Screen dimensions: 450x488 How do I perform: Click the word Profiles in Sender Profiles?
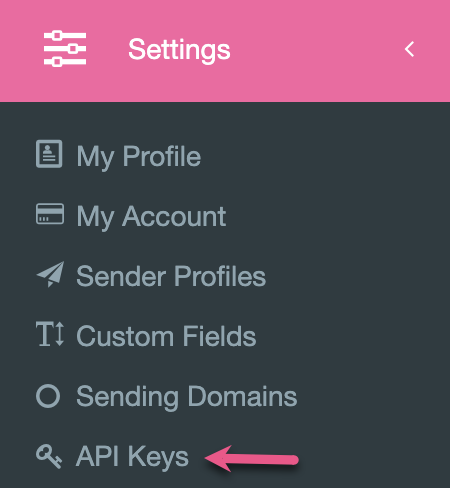(220, 276)
